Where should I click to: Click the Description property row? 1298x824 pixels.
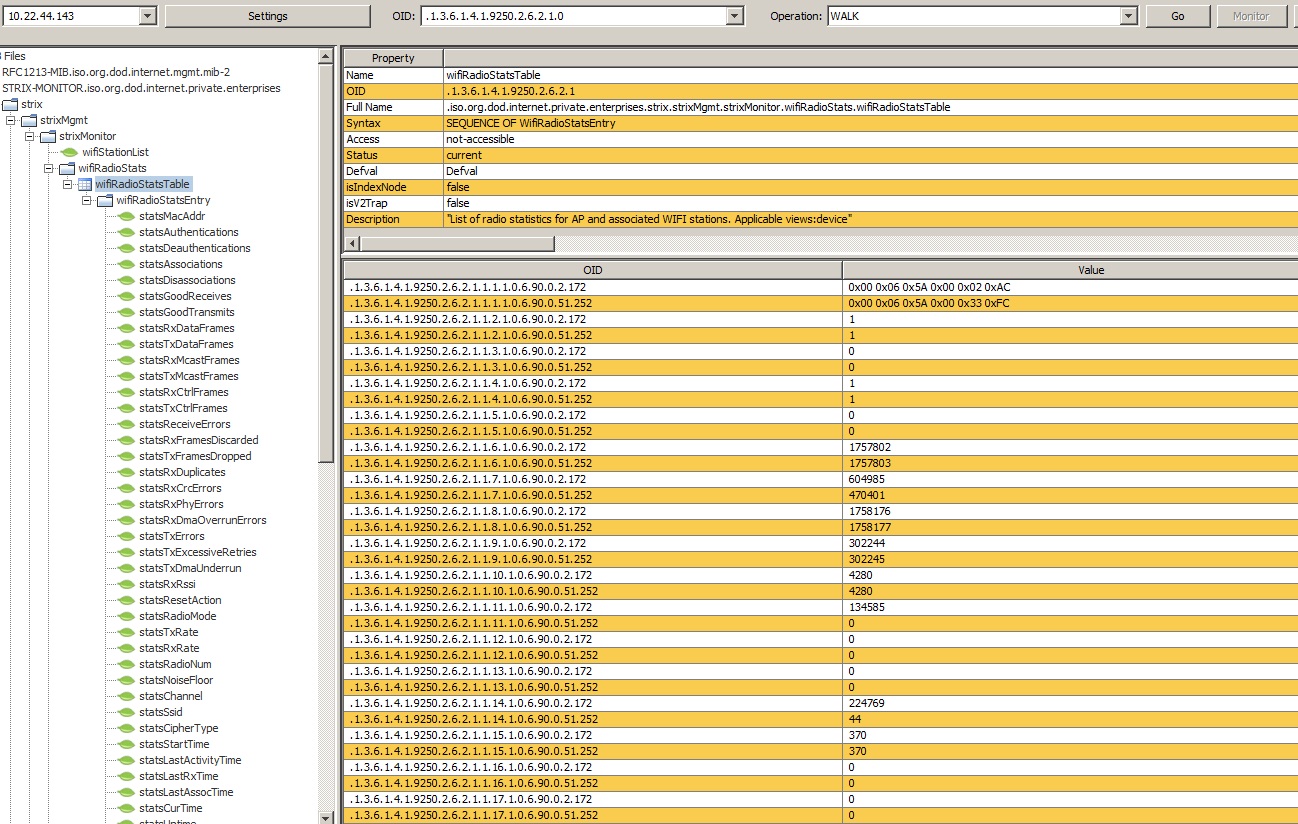[x=820, y=219]
